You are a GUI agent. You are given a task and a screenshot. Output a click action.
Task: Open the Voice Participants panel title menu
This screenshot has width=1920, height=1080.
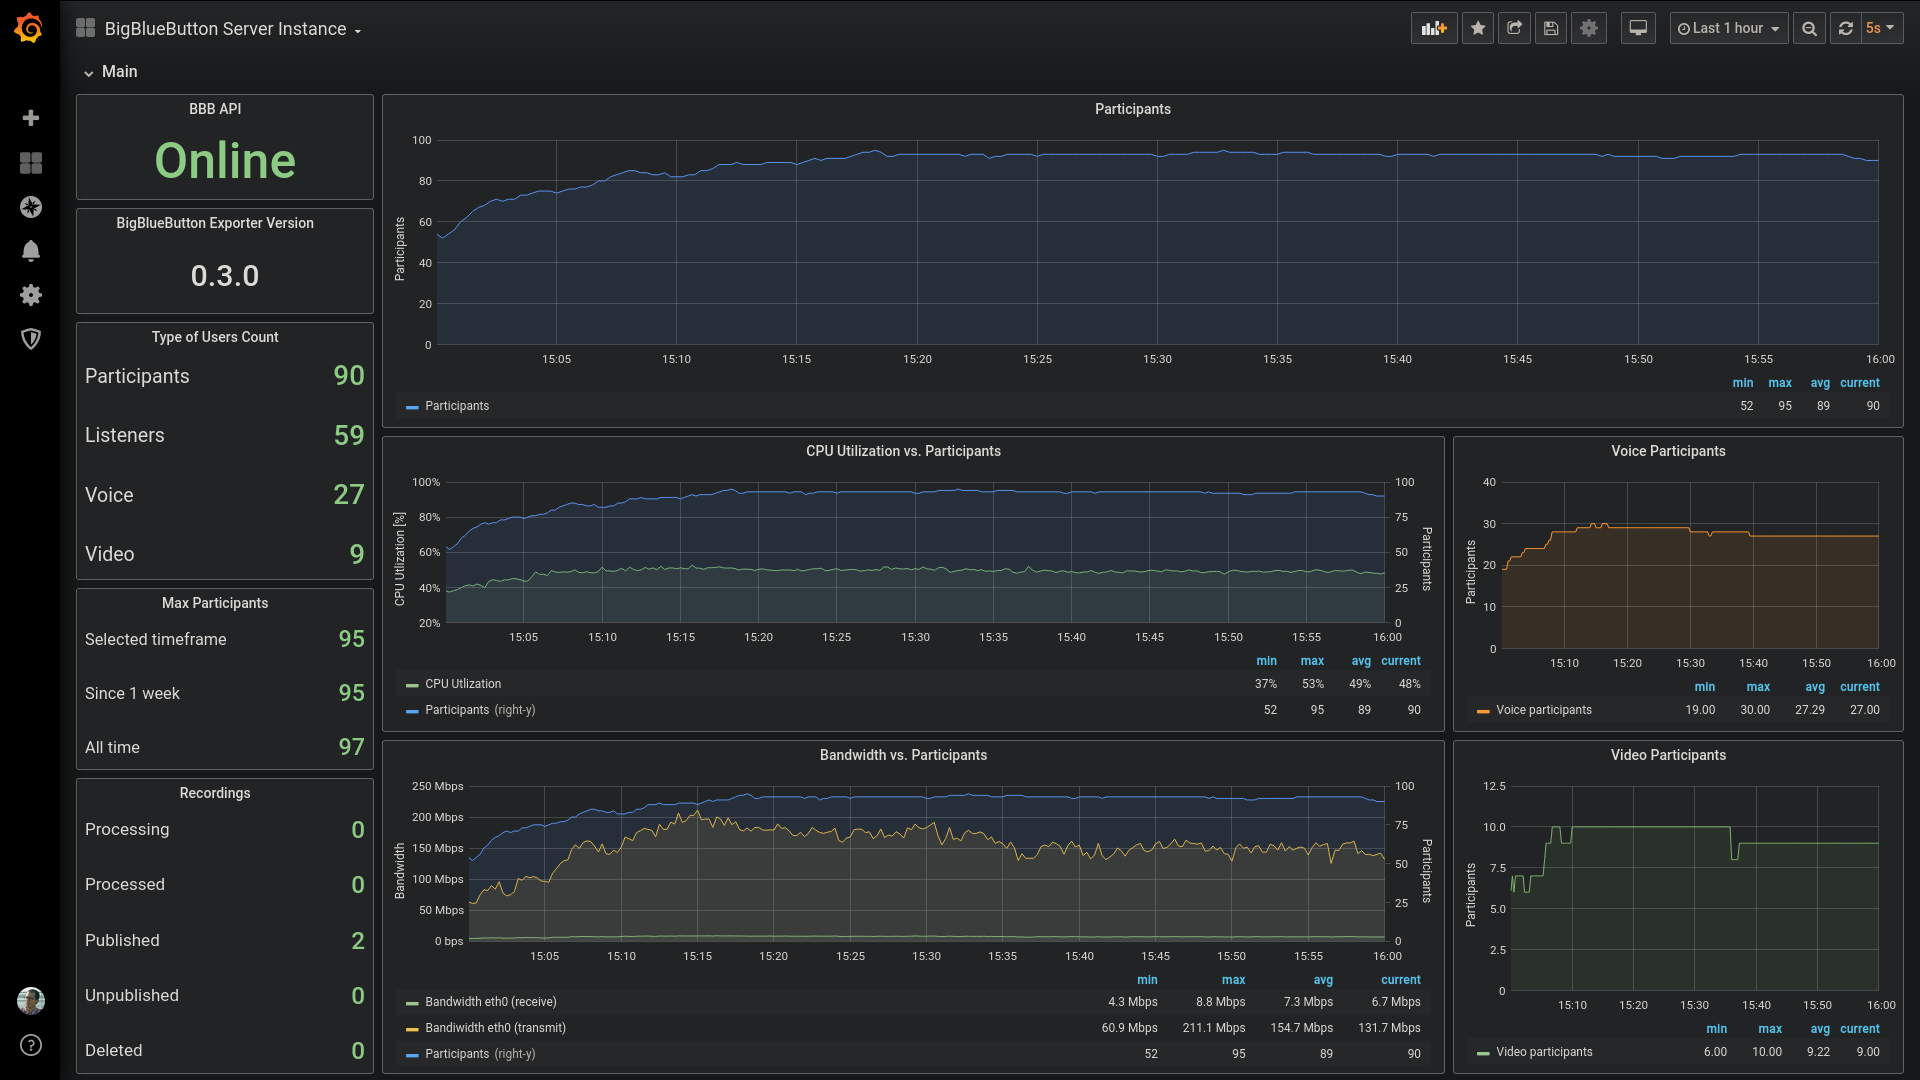[1668, 451]
